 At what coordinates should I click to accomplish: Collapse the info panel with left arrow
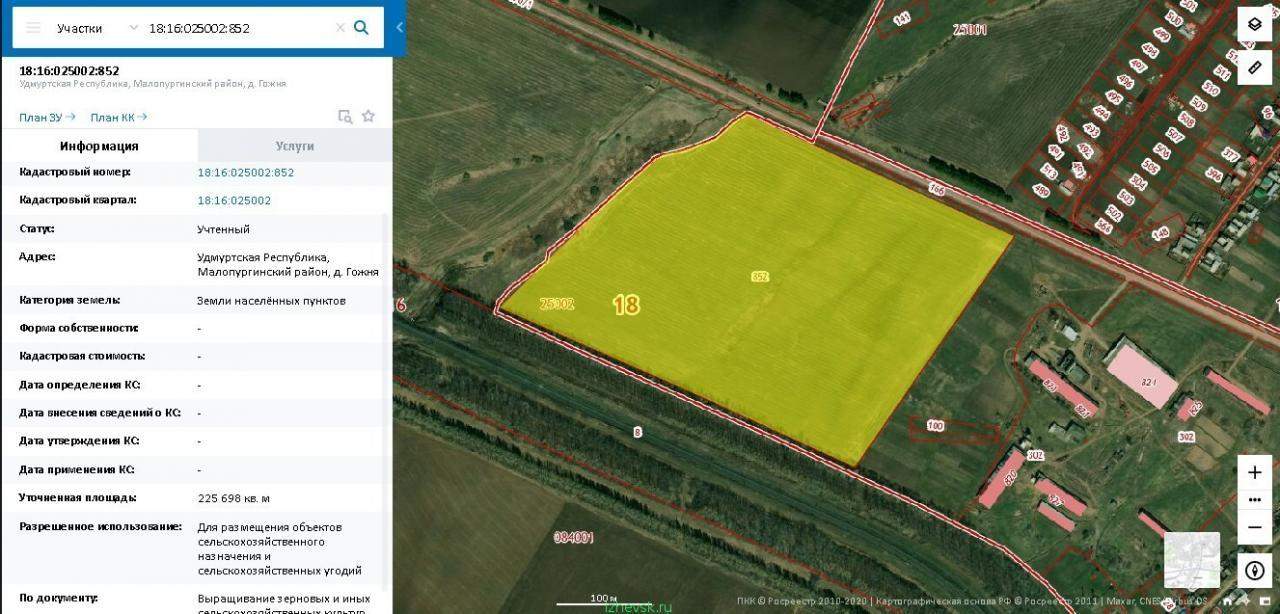[399, 27]
